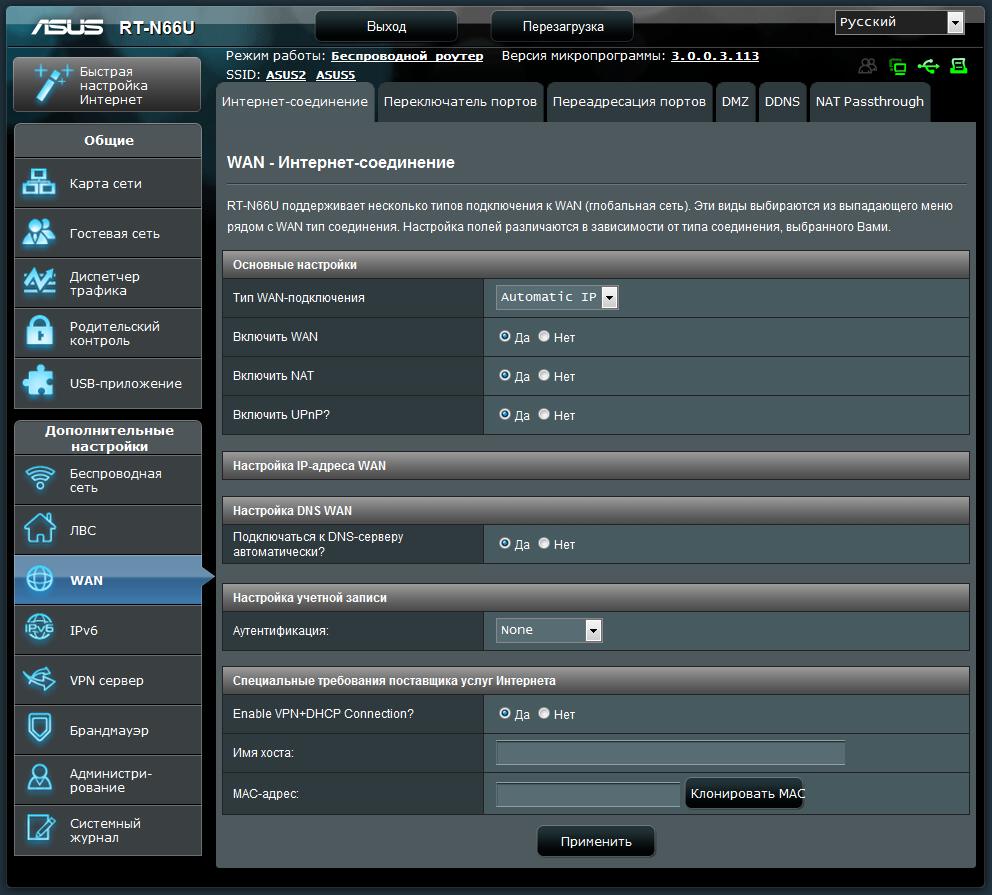Click the Диспетчер трафика graph icon
This screenshot has width=992, height=895.
[x=39, y=282]
